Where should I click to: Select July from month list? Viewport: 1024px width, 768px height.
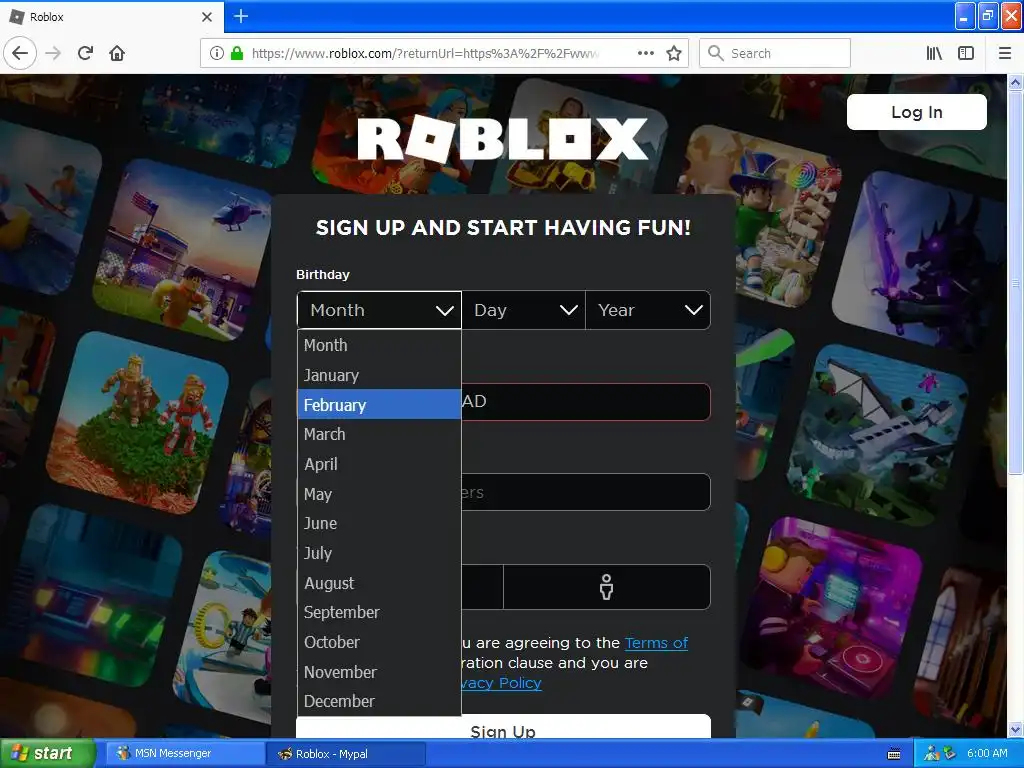click(379, 553)
